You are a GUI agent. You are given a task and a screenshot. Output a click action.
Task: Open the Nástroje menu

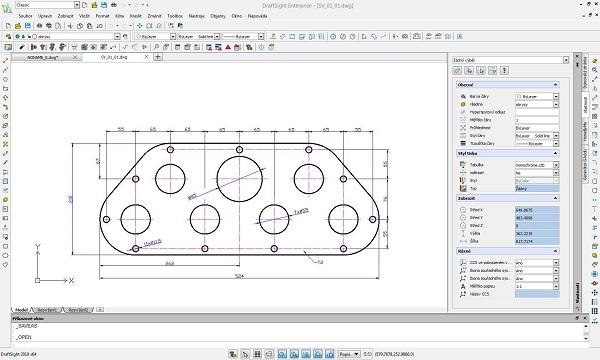click(x=196, y=16)
